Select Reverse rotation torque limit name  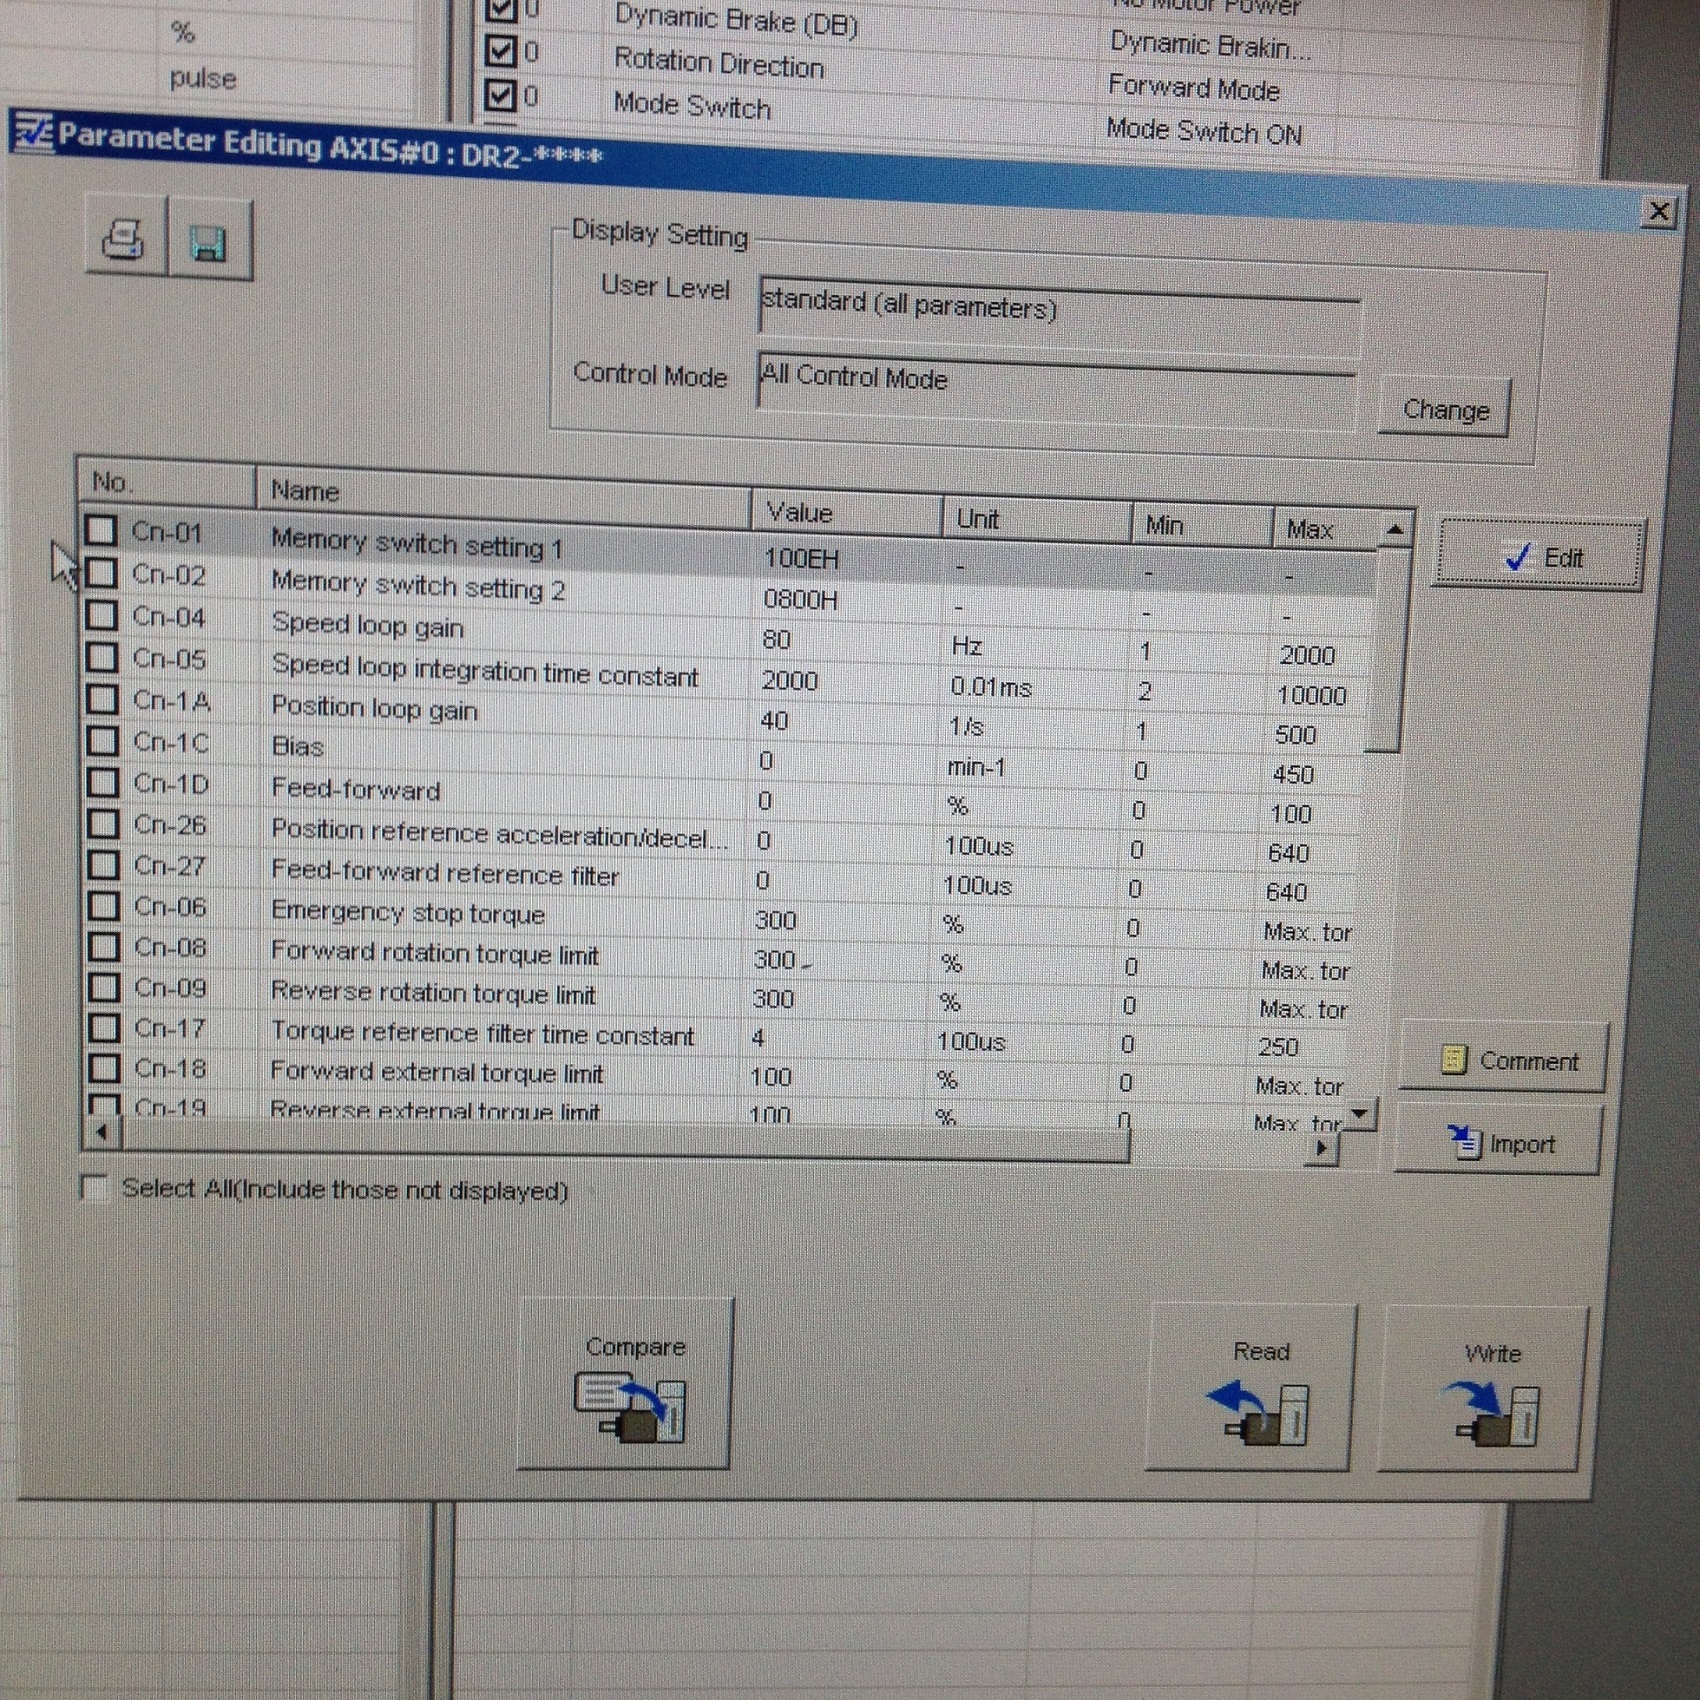coord(433,993)
